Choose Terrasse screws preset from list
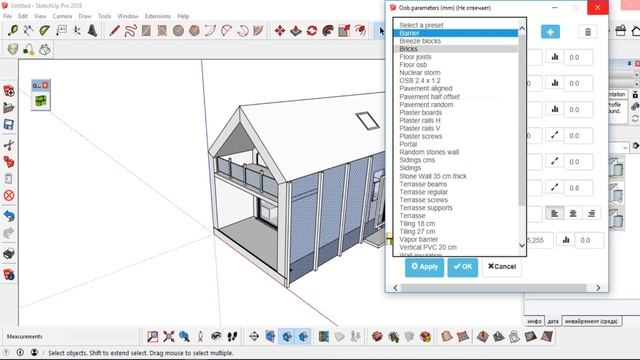Image resolution: width=640 pixels, height=360 pixels. 456,200
